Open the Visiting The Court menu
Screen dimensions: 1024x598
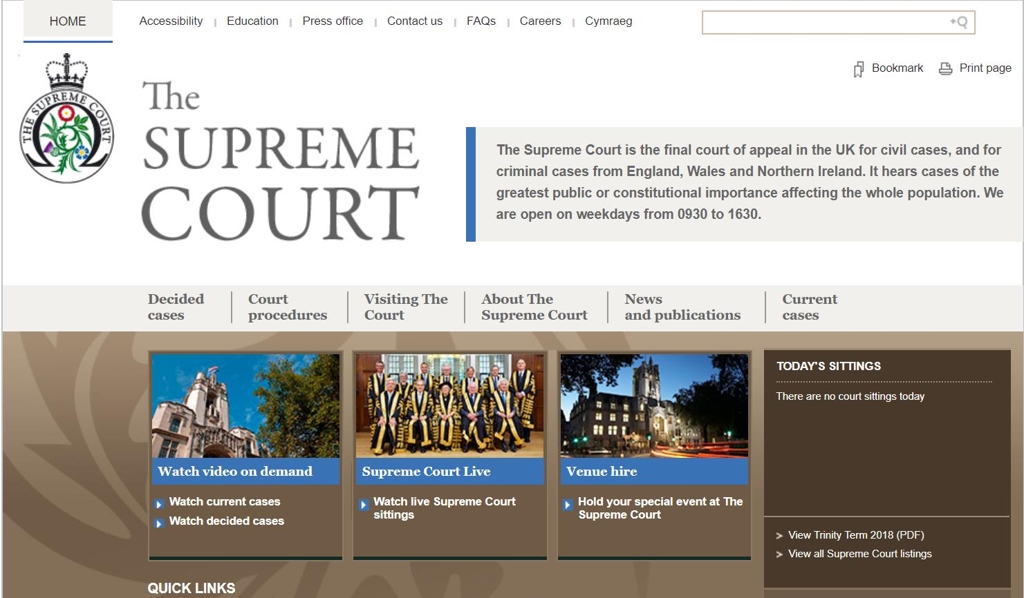coord(406,307)
